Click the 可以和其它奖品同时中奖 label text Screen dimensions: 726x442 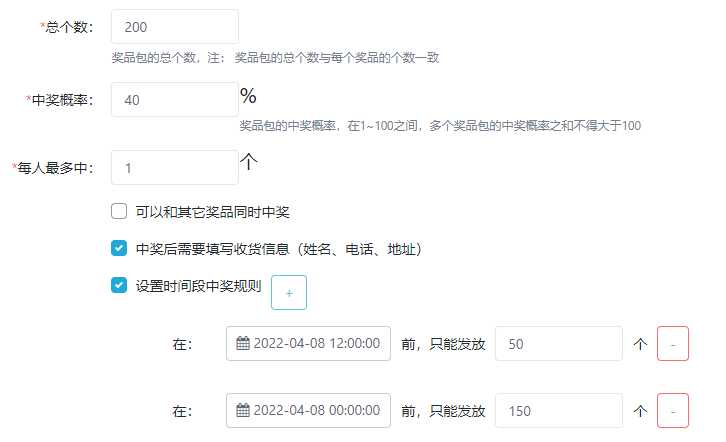point(212,211)
